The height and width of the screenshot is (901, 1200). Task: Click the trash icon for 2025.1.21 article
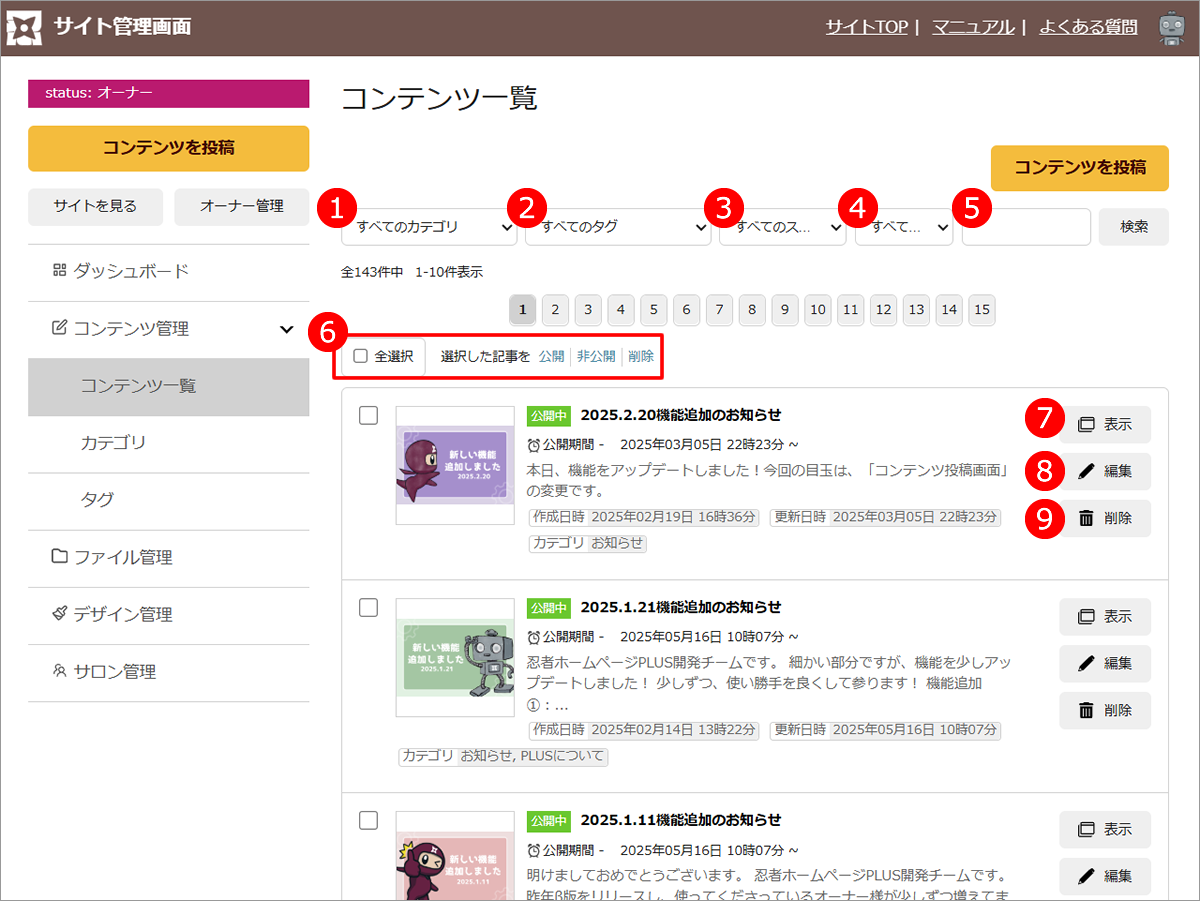[1086, 710]
